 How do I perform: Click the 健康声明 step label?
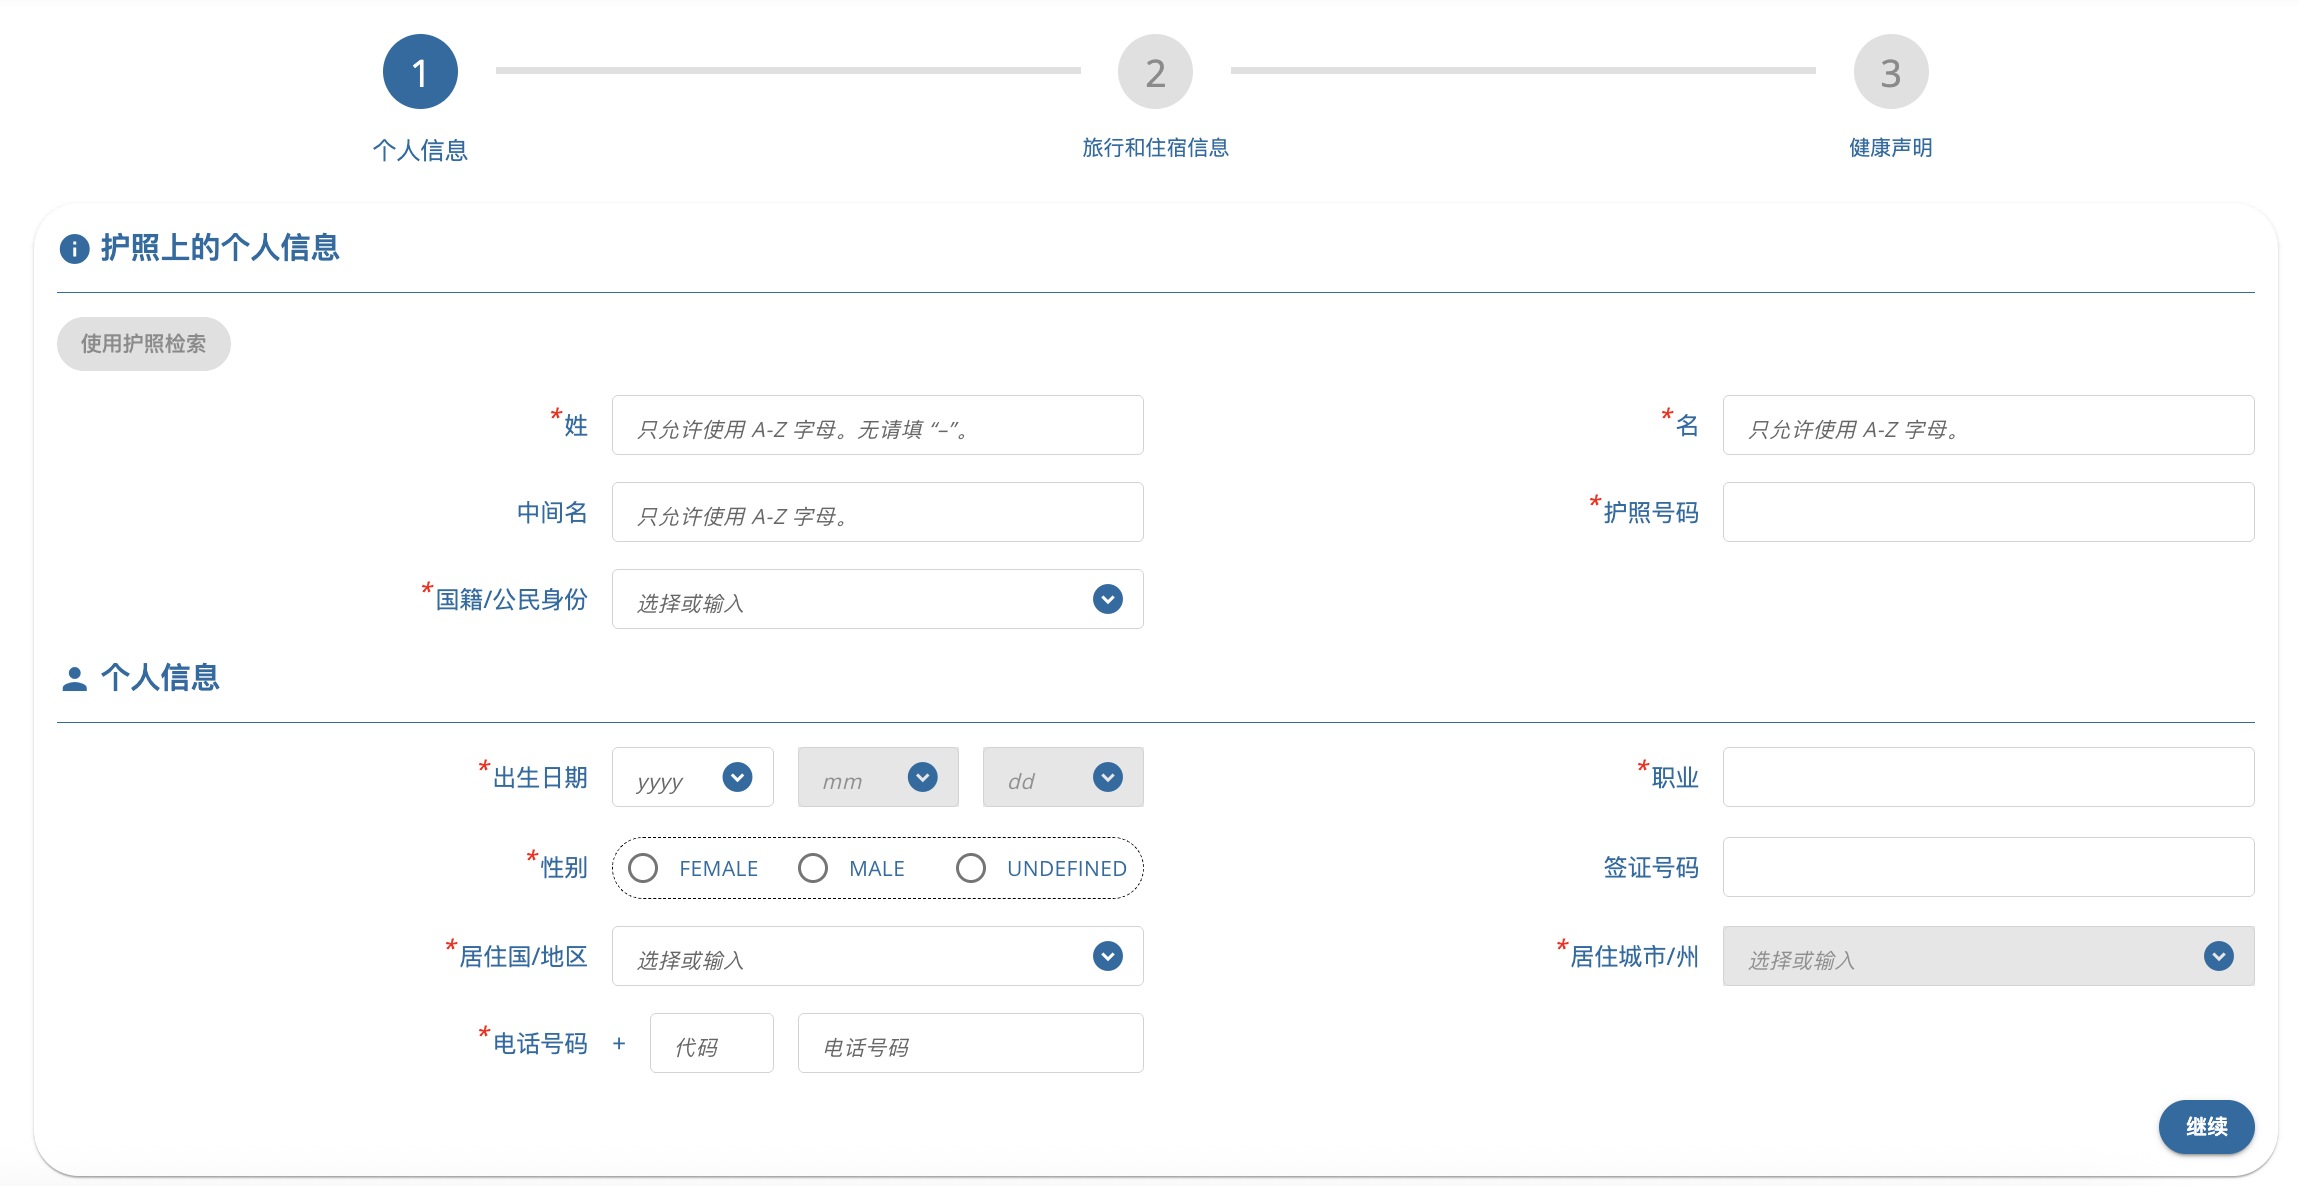point(1890,148)
